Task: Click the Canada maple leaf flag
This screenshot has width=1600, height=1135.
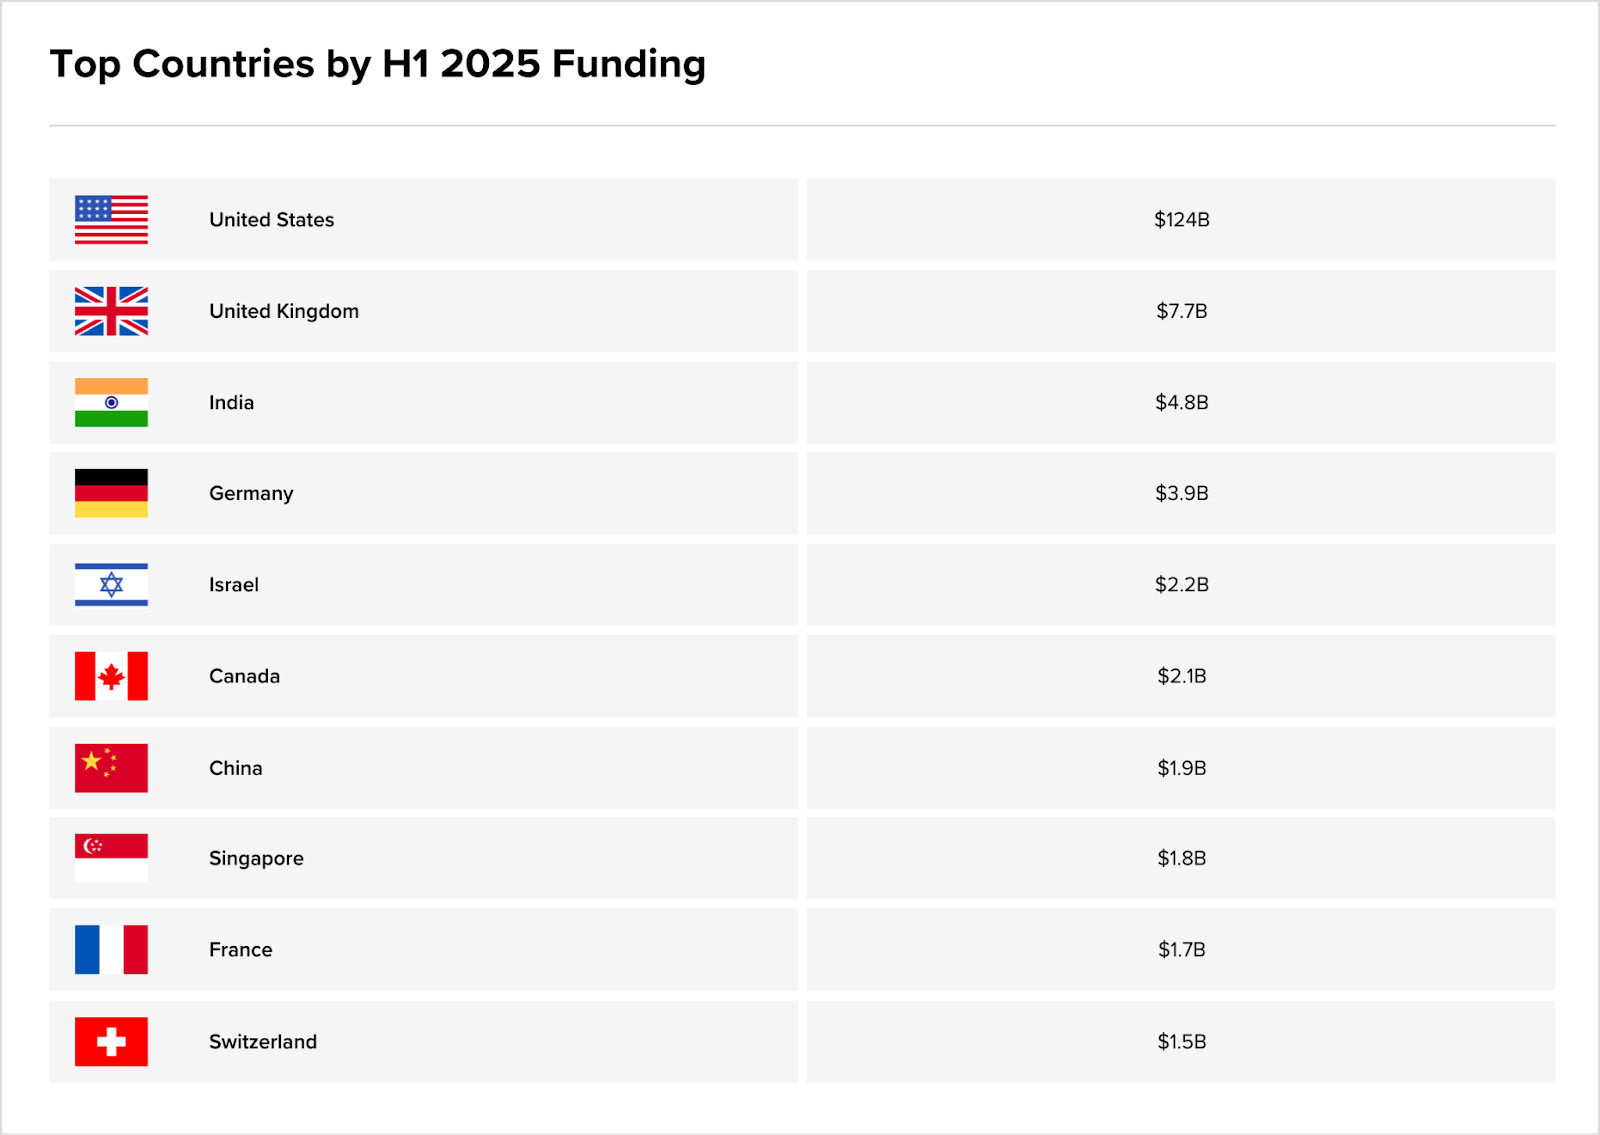Action: 111,676
